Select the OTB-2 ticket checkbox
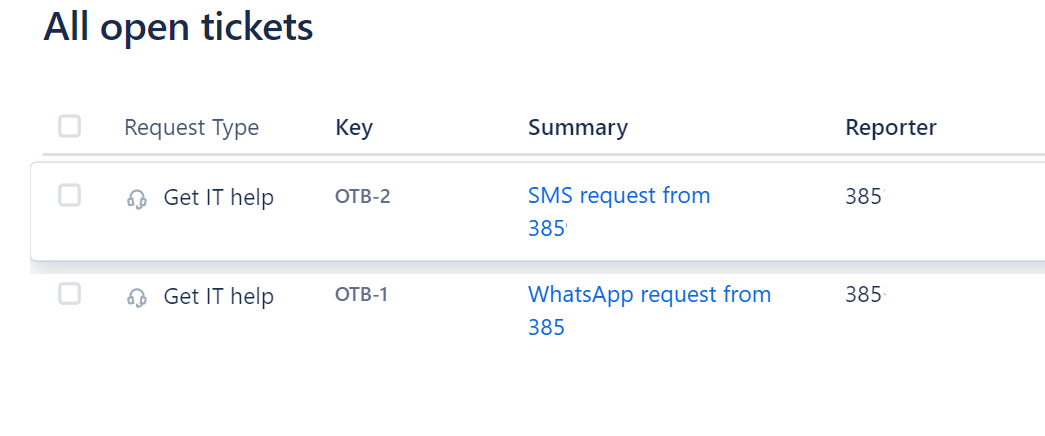Viewport: 1045px width, 436px height. (69, 195)
